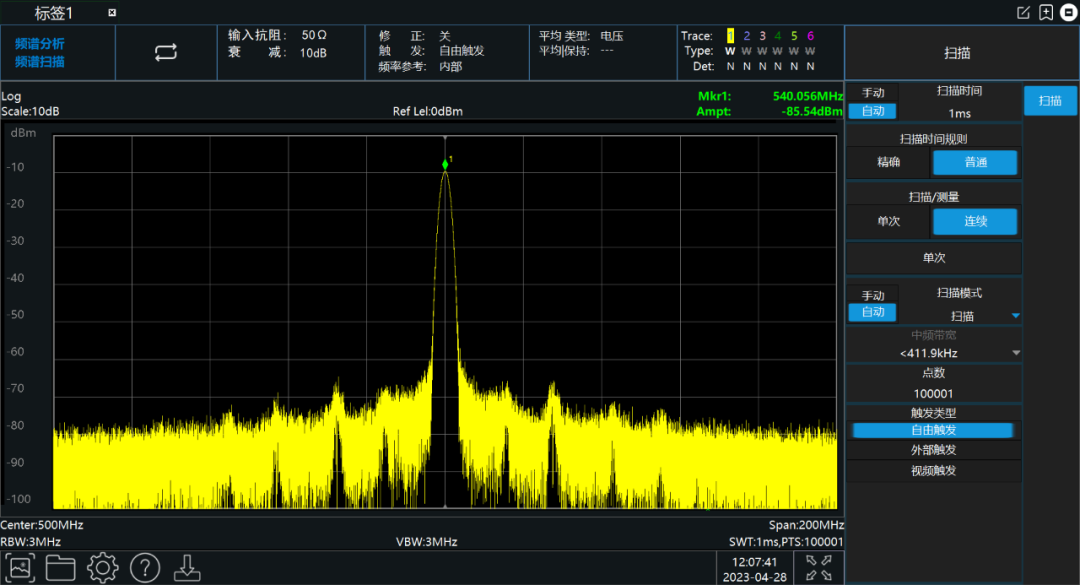Click the blue 扫描 side tab
Viewport: 1080px width, 585px height.
(x=1050, y=101)
